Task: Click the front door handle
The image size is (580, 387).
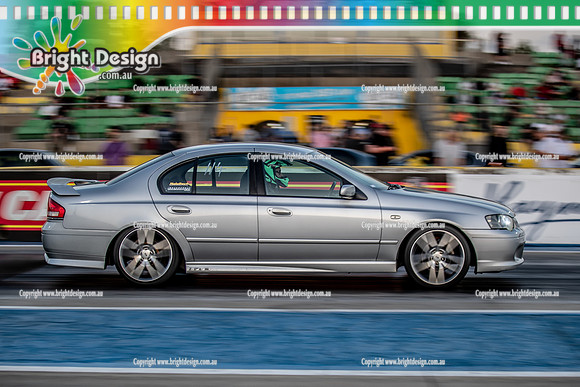Action: pos(280,212)
